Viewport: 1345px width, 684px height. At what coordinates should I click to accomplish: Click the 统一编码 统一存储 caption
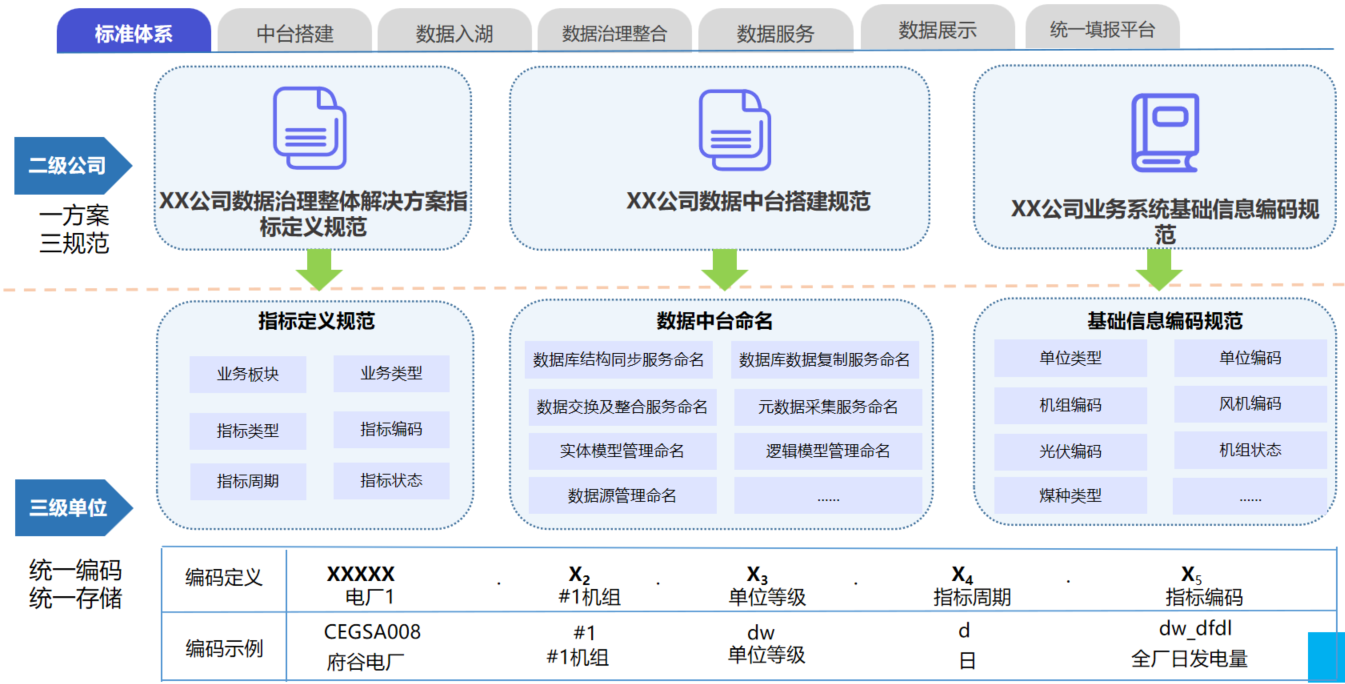point(76,585)
